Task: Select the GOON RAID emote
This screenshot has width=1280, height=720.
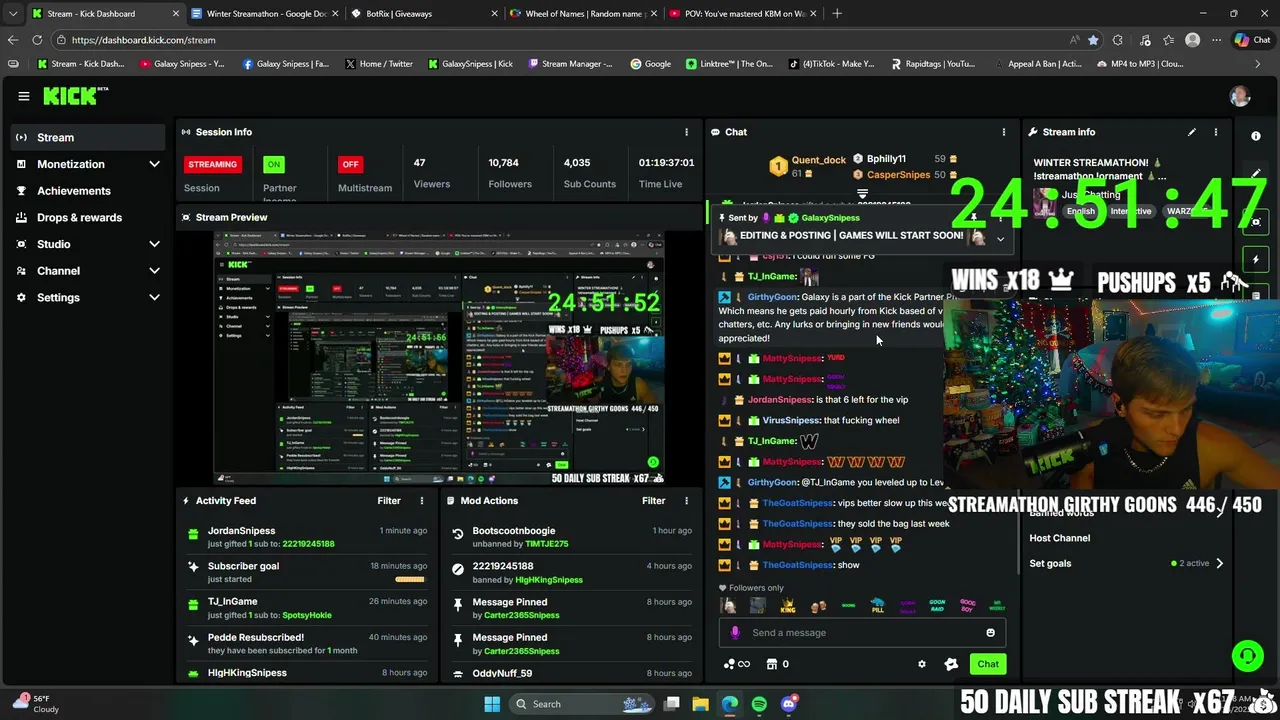Action: (937, 606)
